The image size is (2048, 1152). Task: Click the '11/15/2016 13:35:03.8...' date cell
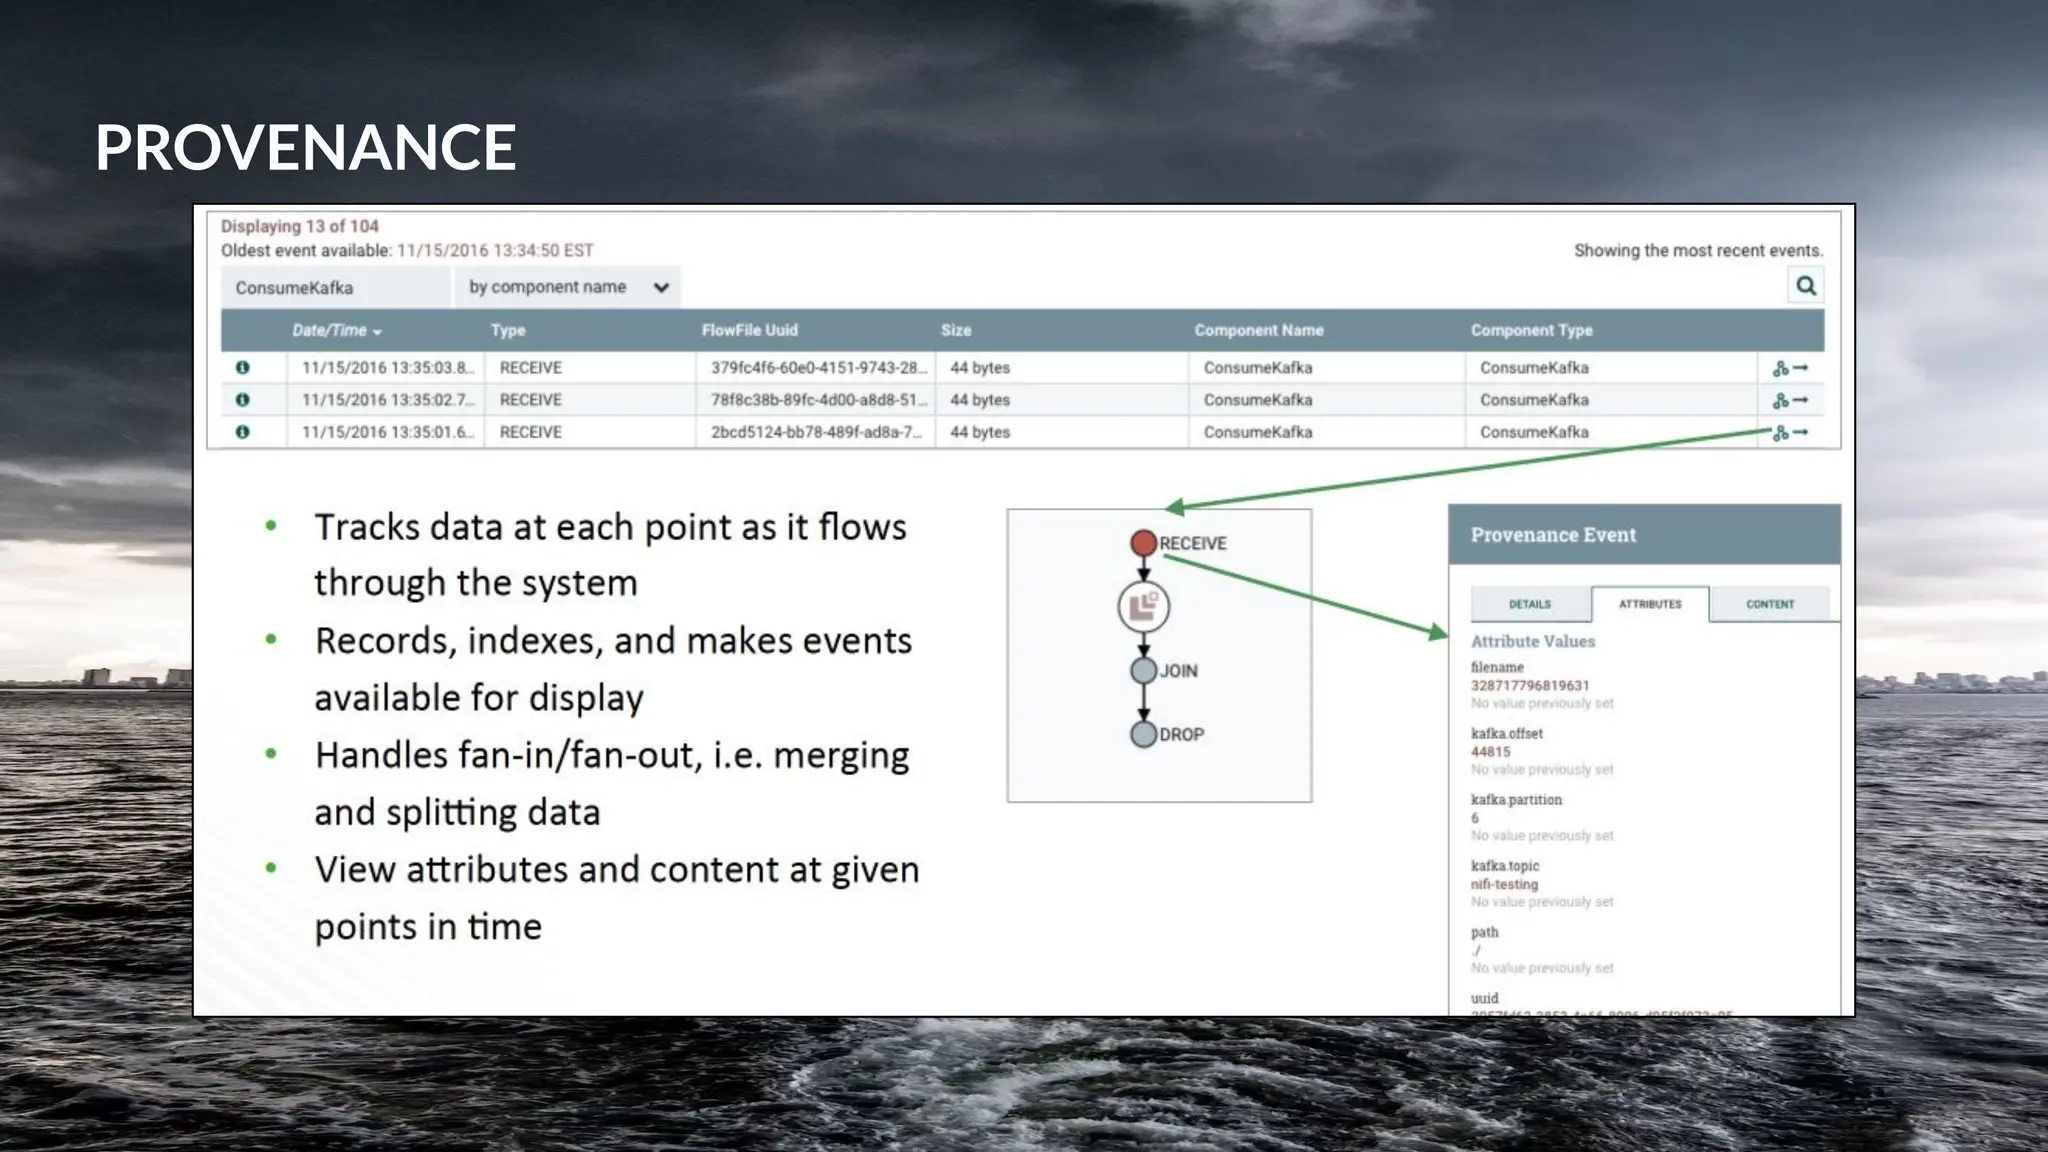click(x=388, y=368)
